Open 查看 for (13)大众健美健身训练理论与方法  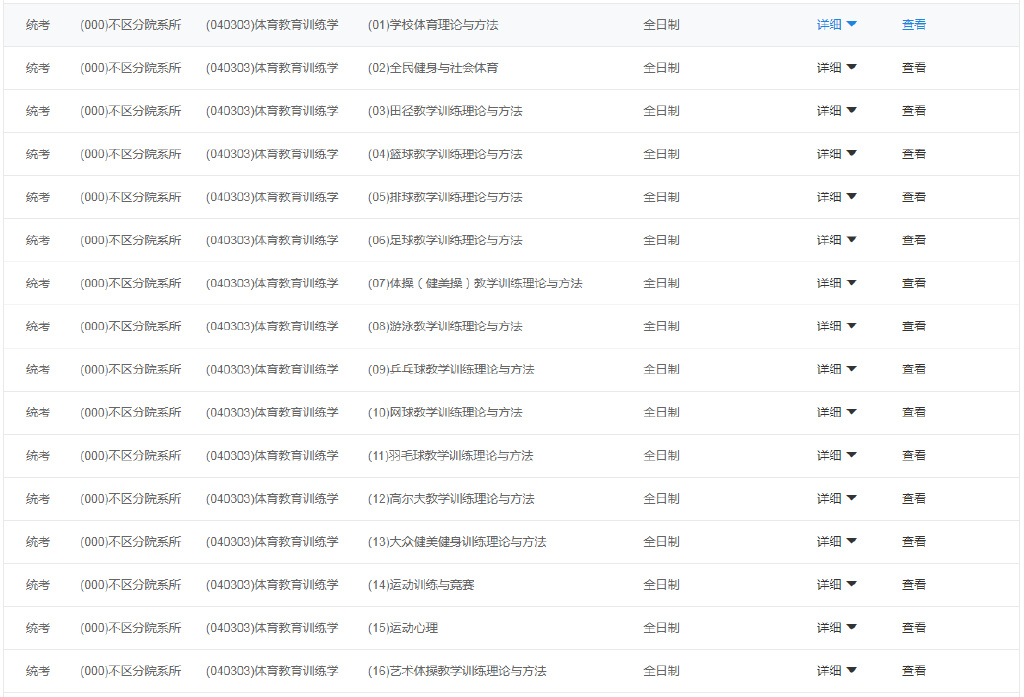pyautogui.click(x=914, y=542)
